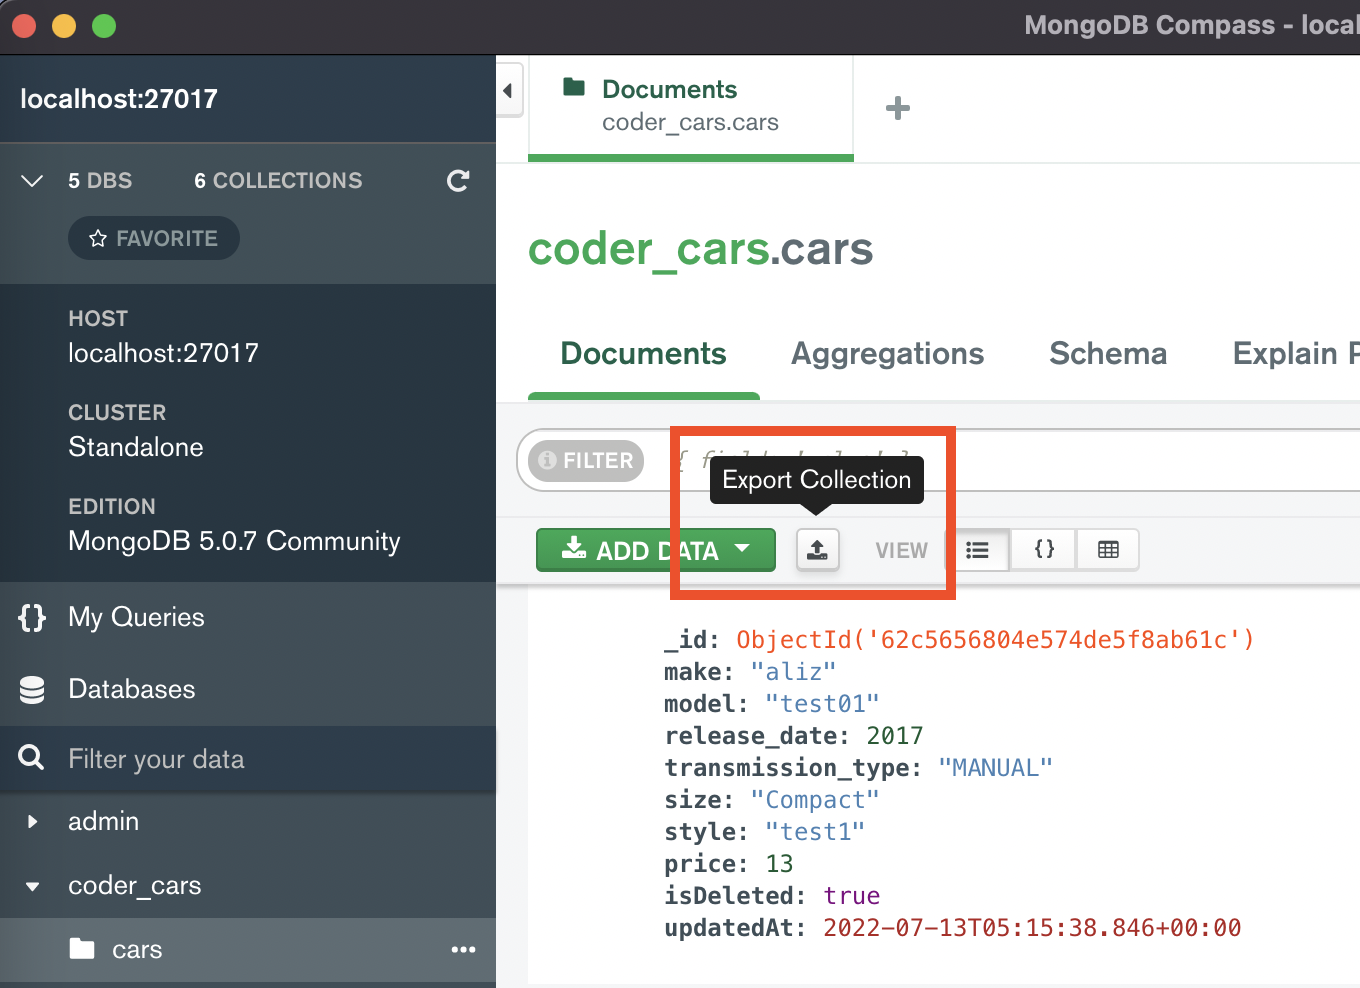Mark connection as Favorite

pyautogui.click(x=154, y=238)
